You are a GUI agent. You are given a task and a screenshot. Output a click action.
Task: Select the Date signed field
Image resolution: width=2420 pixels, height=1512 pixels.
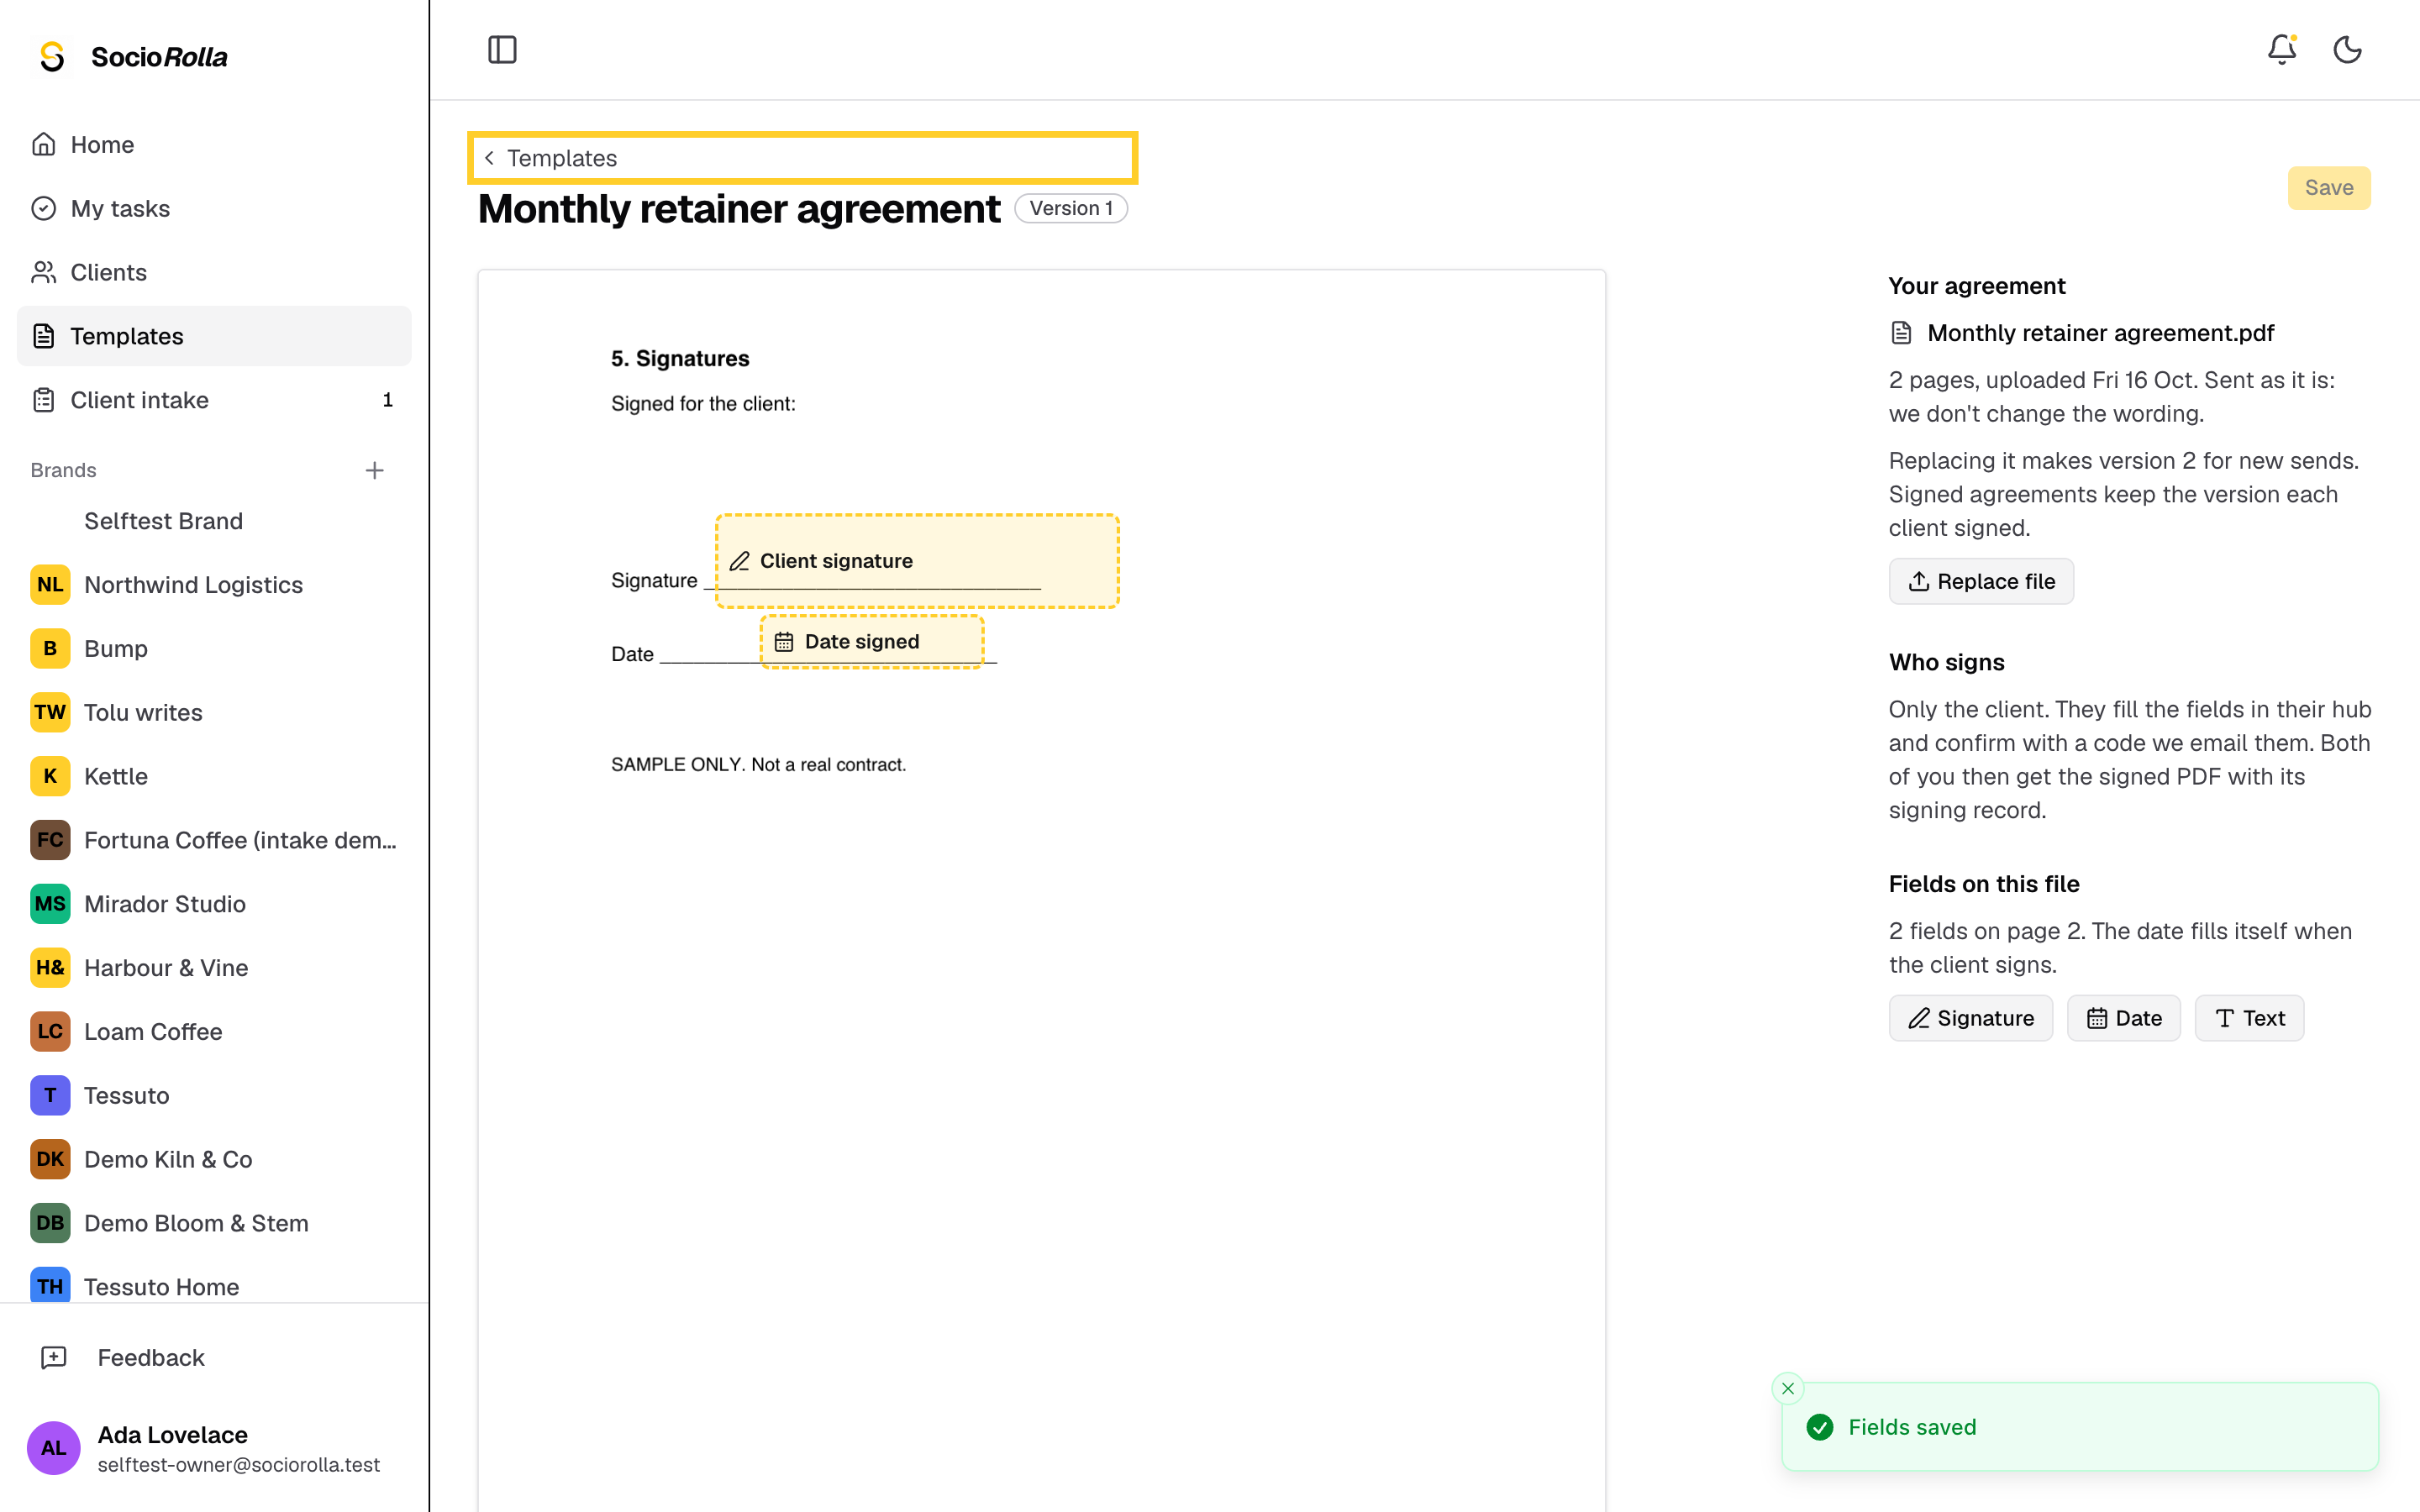872,642
